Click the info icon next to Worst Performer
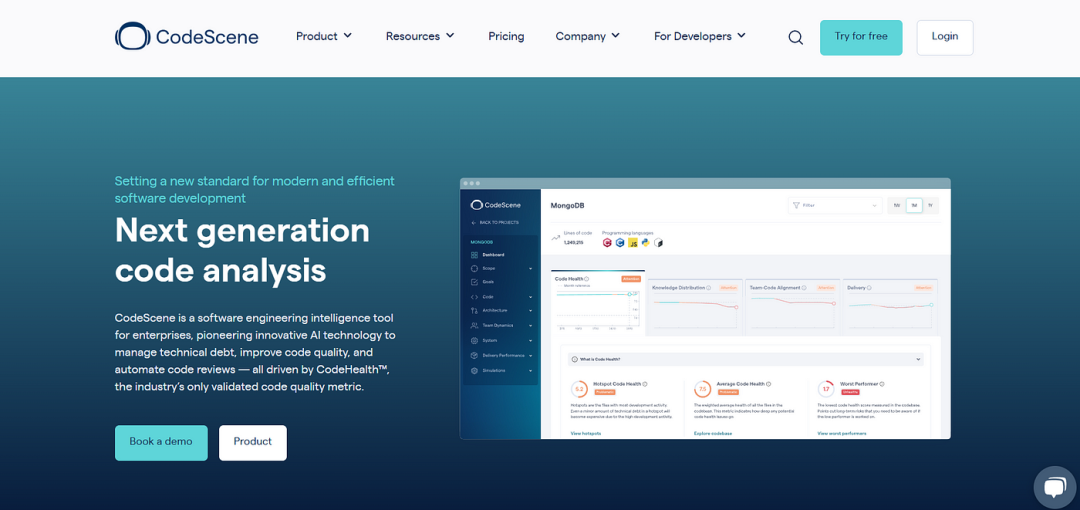 point(882,384)
